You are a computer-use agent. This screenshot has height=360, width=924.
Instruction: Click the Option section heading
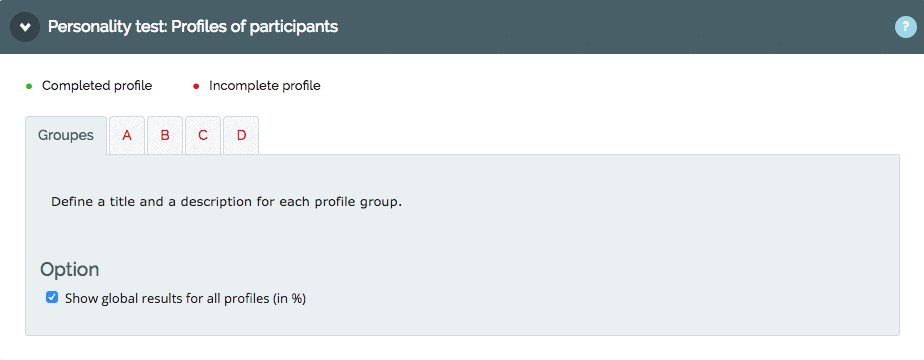pyautogui.click(x=70, y=269)
